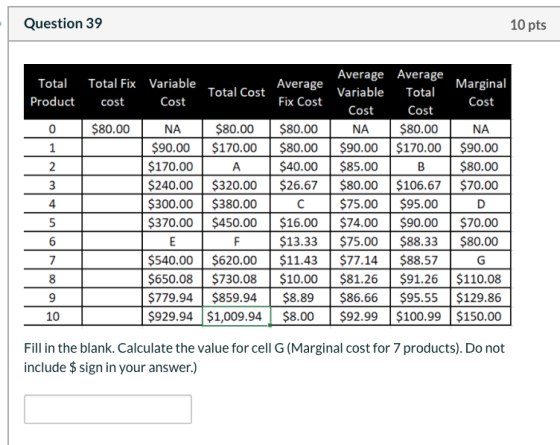Viewport: 560px width, 445px height.
Task: Click the $92.99 average variable cost cell
Action: 361,316
